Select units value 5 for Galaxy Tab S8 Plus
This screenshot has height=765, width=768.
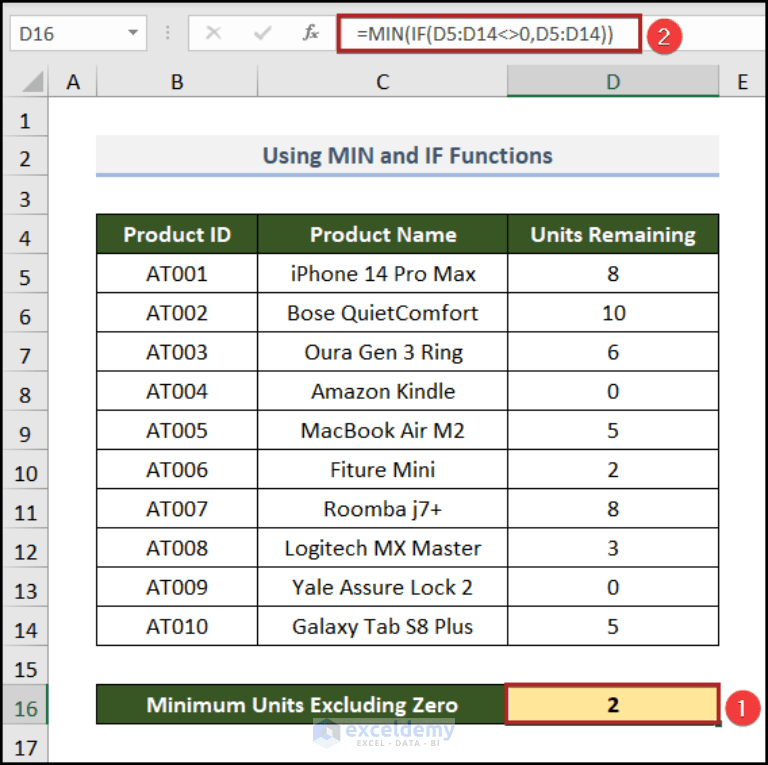pos(613,626)
